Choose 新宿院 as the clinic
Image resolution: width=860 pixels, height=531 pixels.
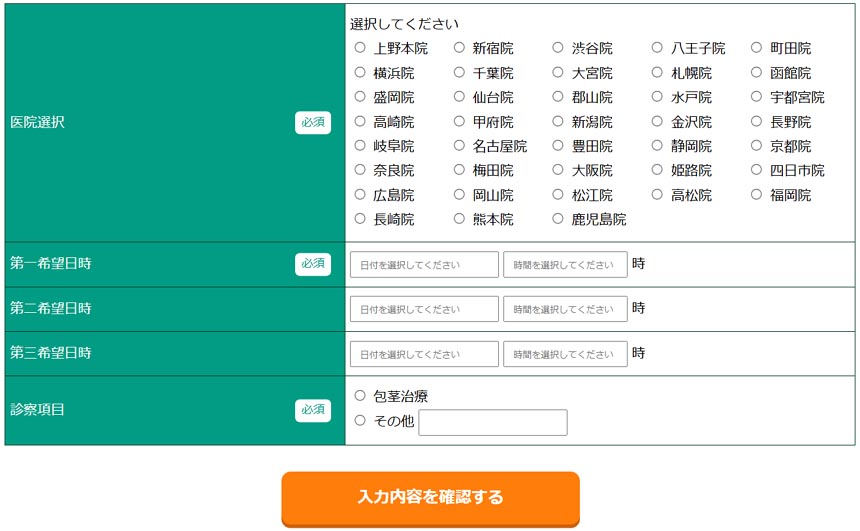(x=459, y=48)
